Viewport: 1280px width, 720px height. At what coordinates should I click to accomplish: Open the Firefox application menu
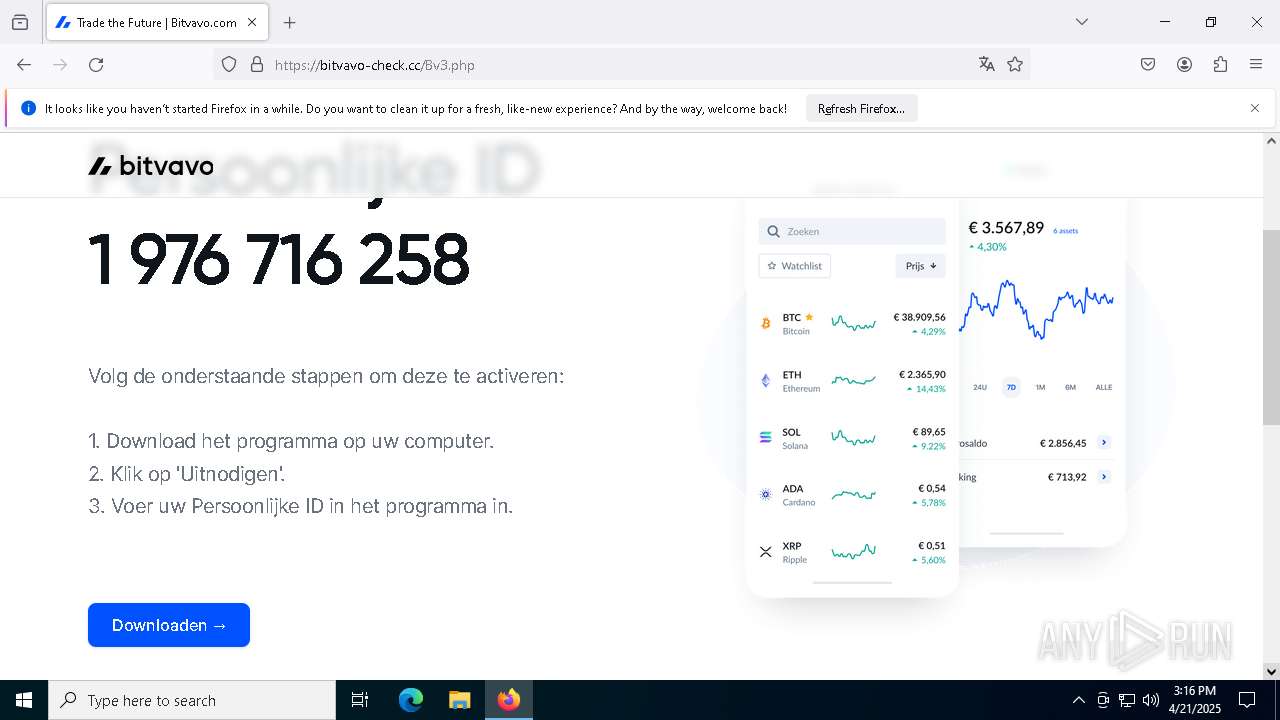[x=1256, y=64]
